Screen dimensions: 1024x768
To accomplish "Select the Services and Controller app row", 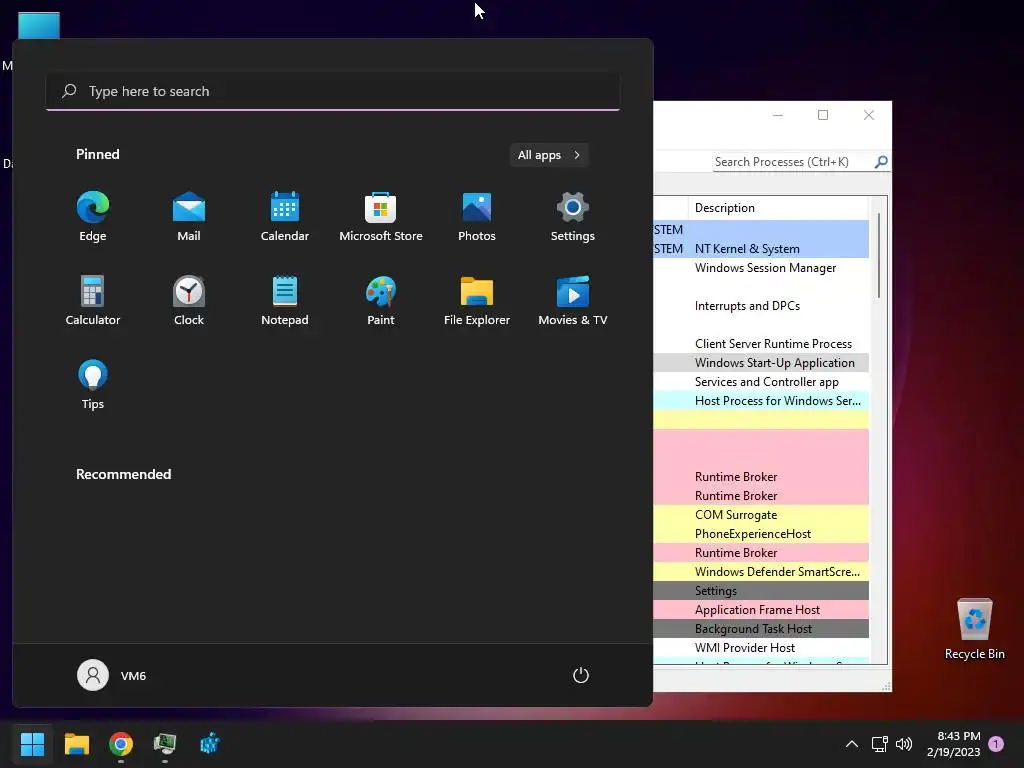I will point(761,381).
